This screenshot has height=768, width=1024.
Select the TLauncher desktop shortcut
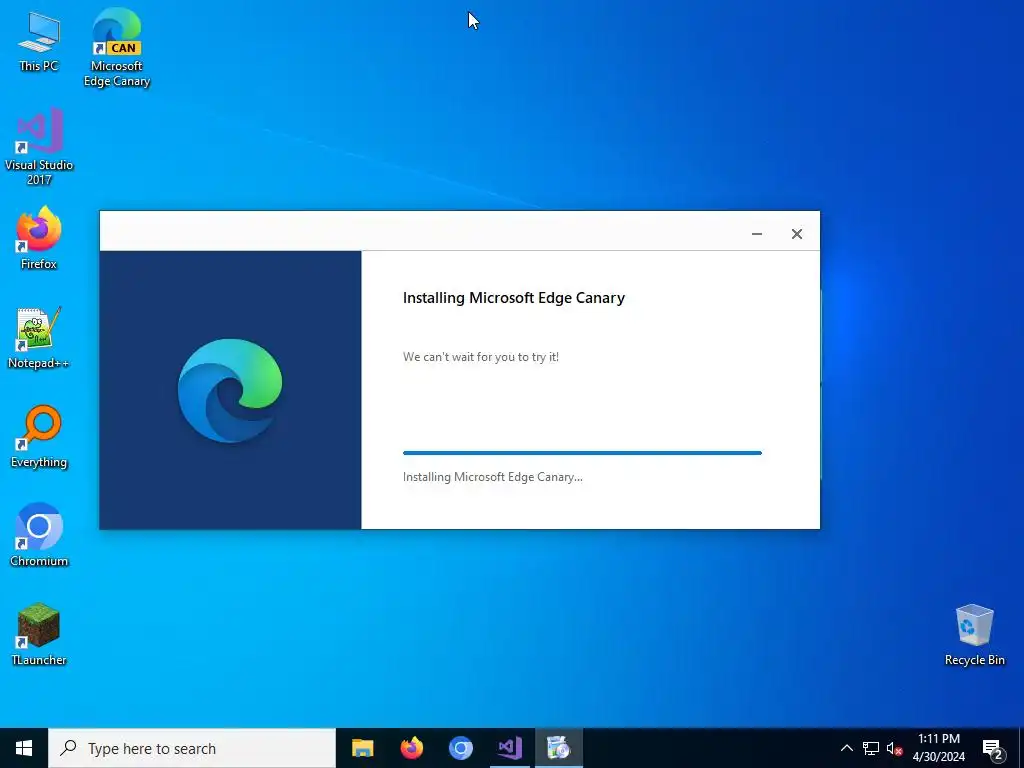[39, 635]
